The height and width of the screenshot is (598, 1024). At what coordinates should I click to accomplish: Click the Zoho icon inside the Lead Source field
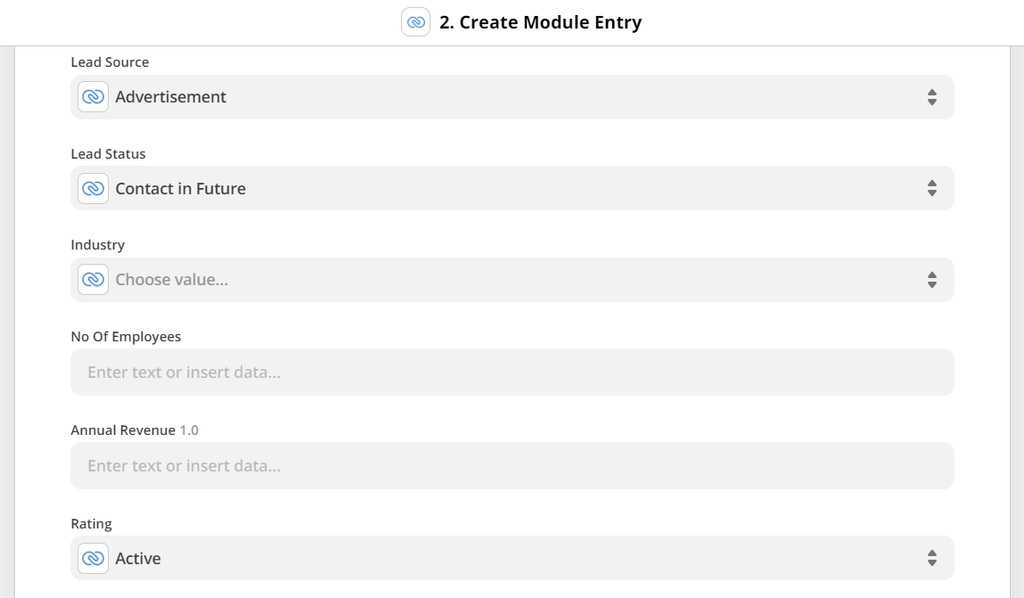tap(92, 97)
